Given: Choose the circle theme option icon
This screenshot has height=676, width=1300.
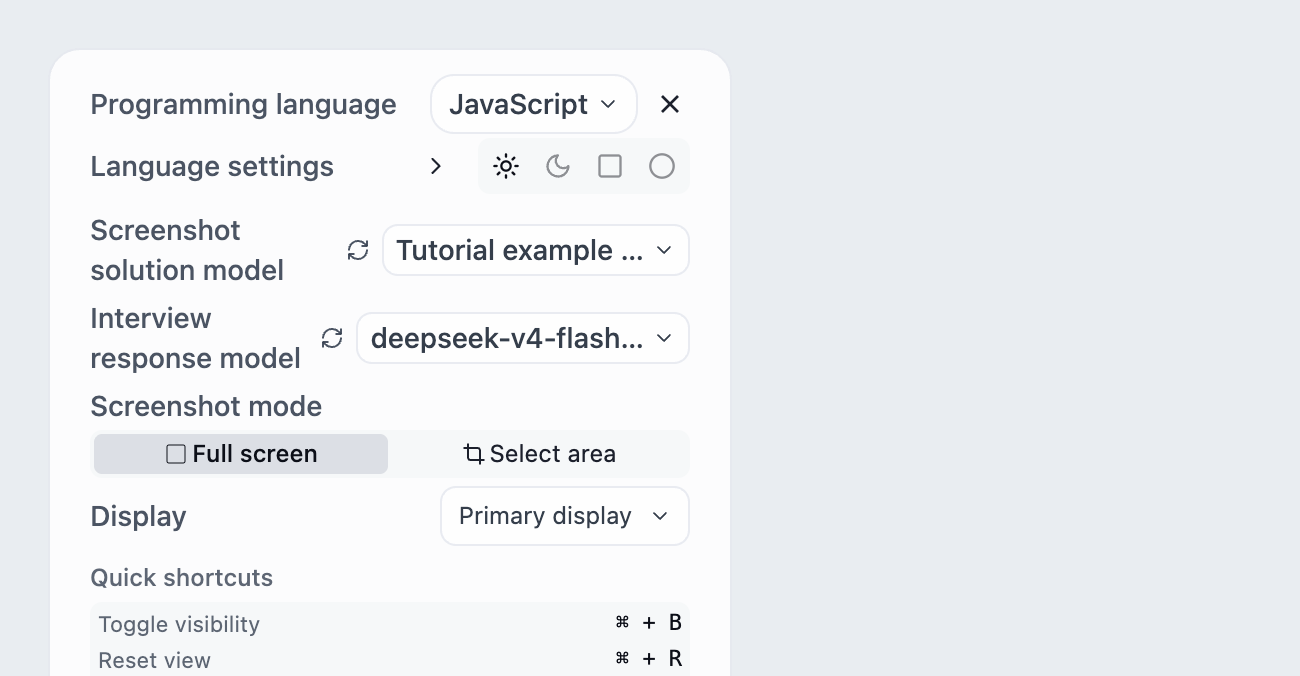Looking at the screenshot, I should tap(662, 166).
